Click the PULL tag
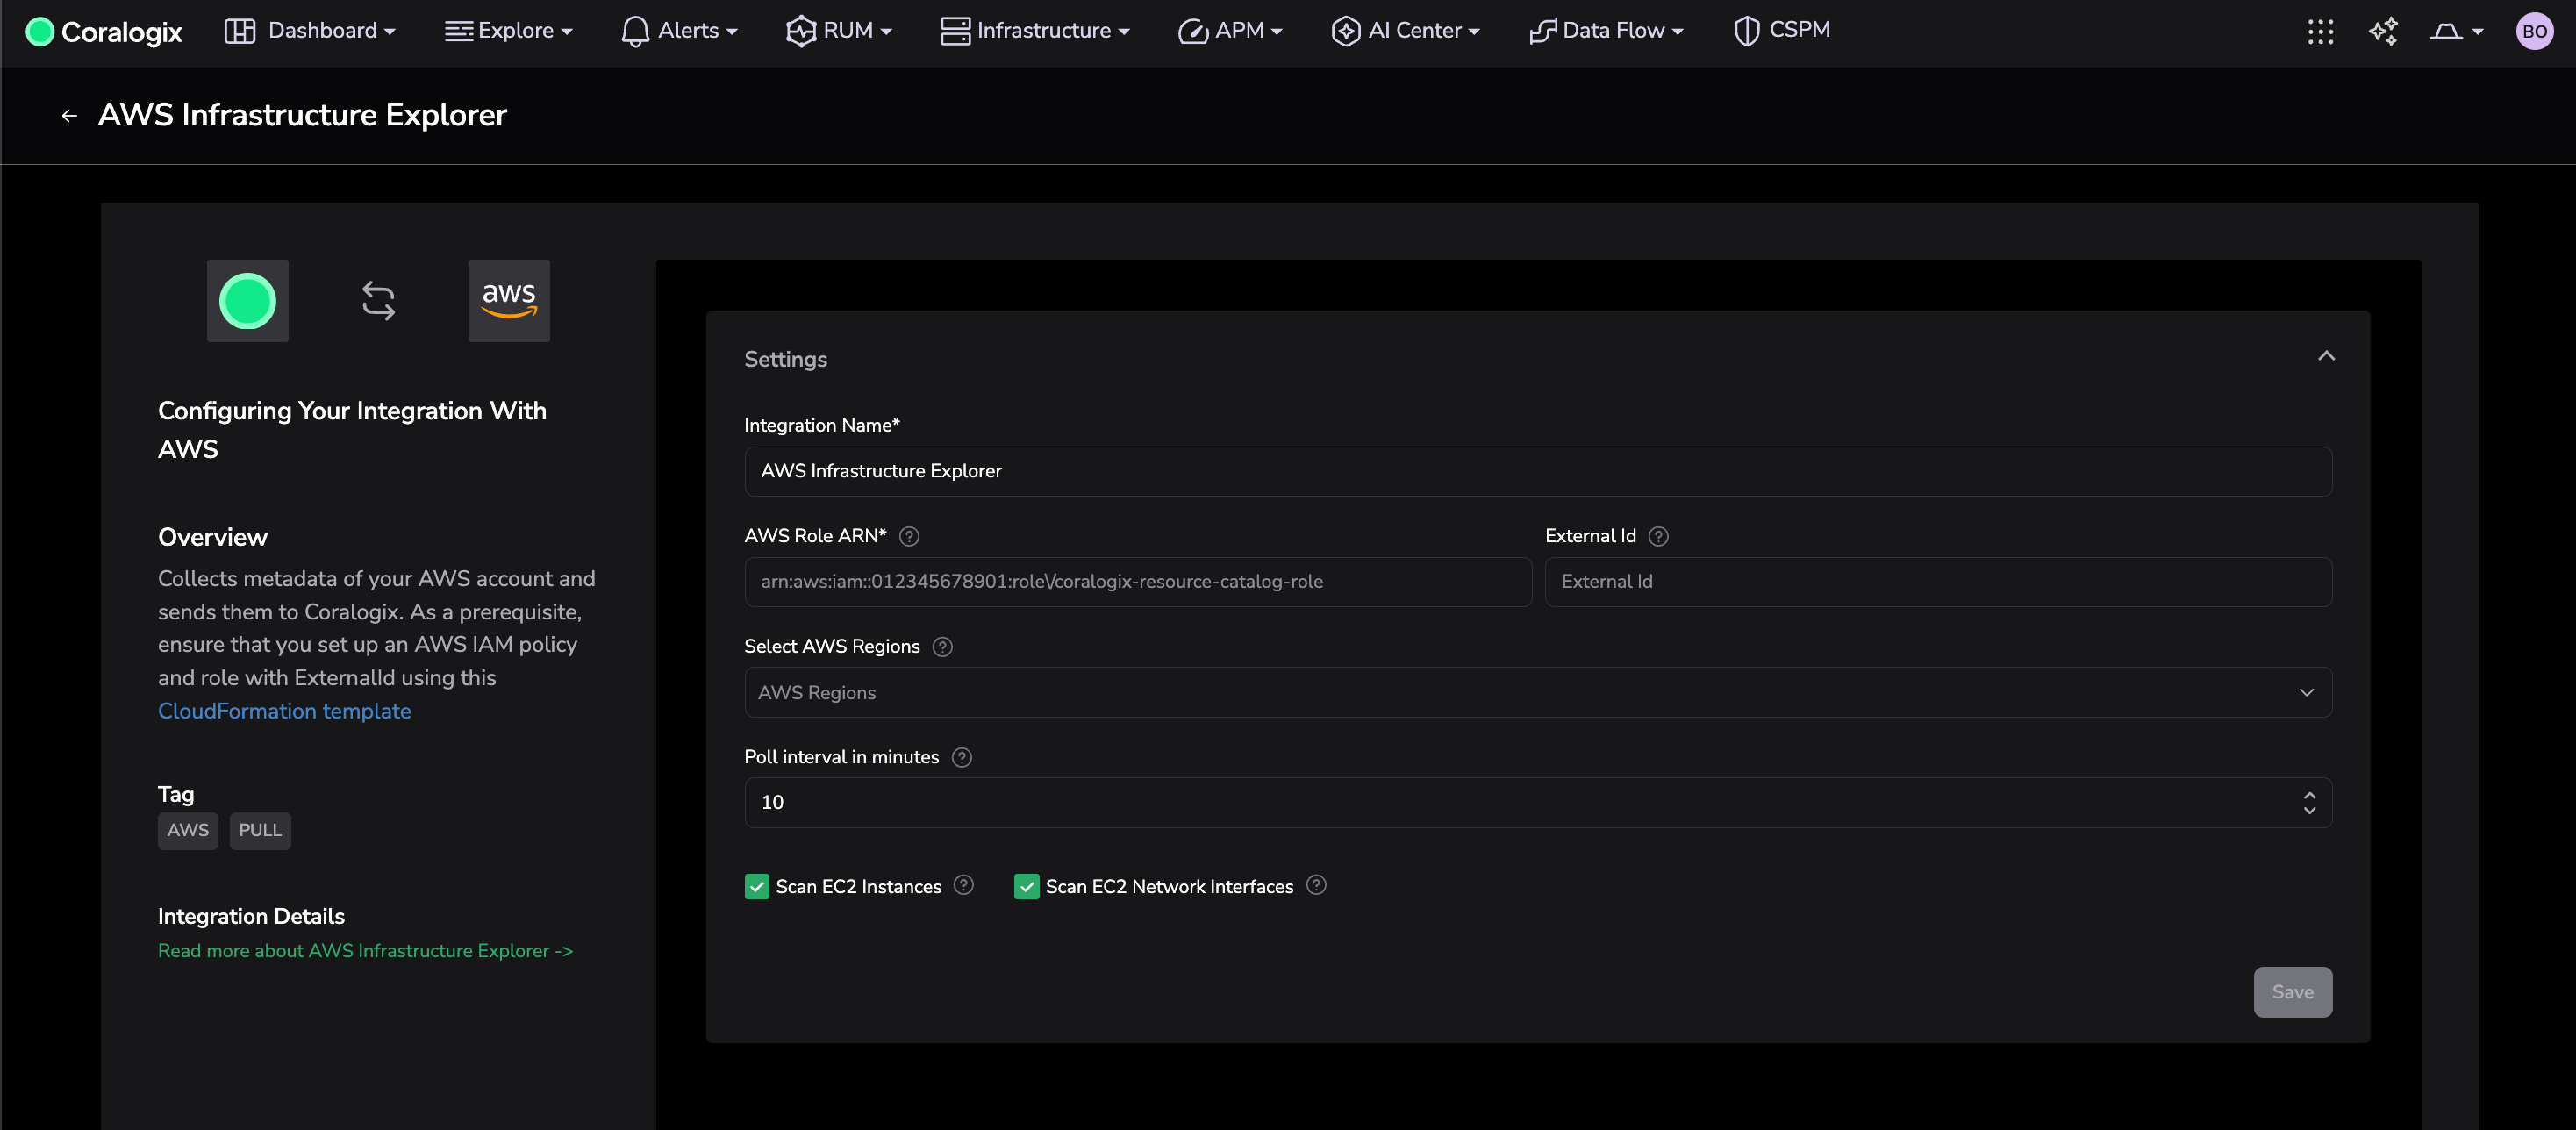 click(260, 830)
